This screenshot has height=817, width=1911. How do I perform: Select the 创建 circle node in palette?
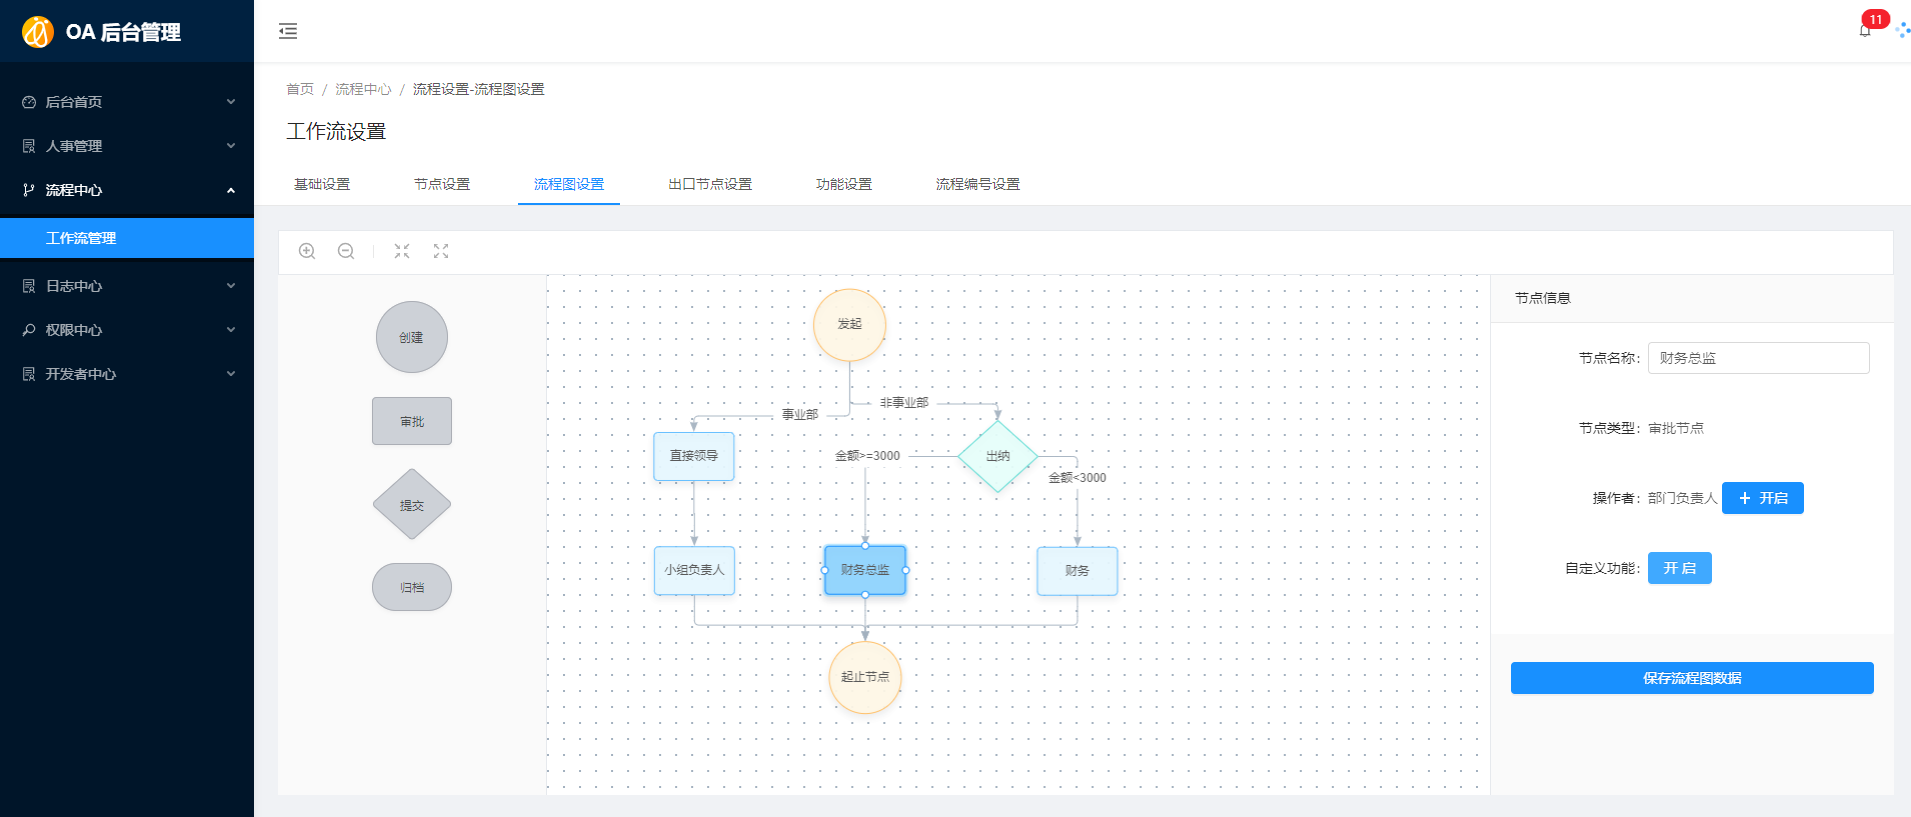pos(412,337)
